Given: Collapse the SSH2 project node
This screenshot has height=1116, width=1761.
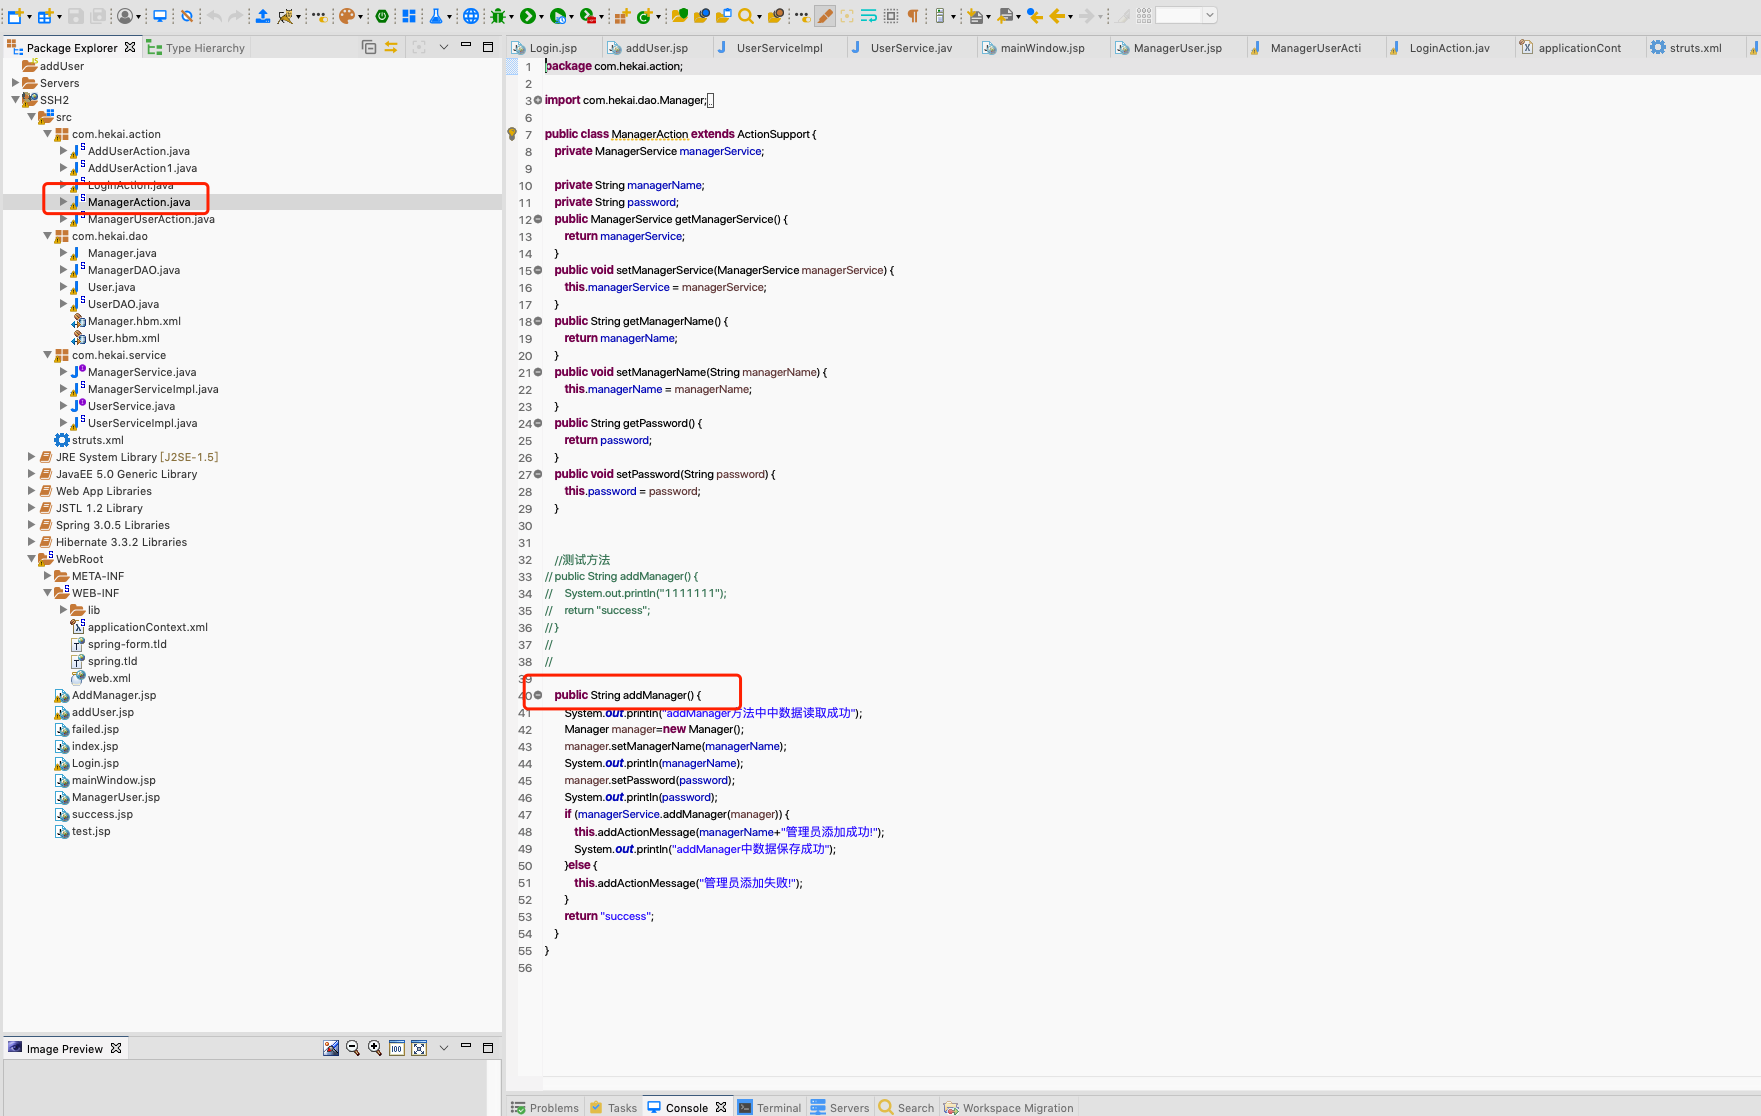Looking at the screenshot, I should pos(15,100).
